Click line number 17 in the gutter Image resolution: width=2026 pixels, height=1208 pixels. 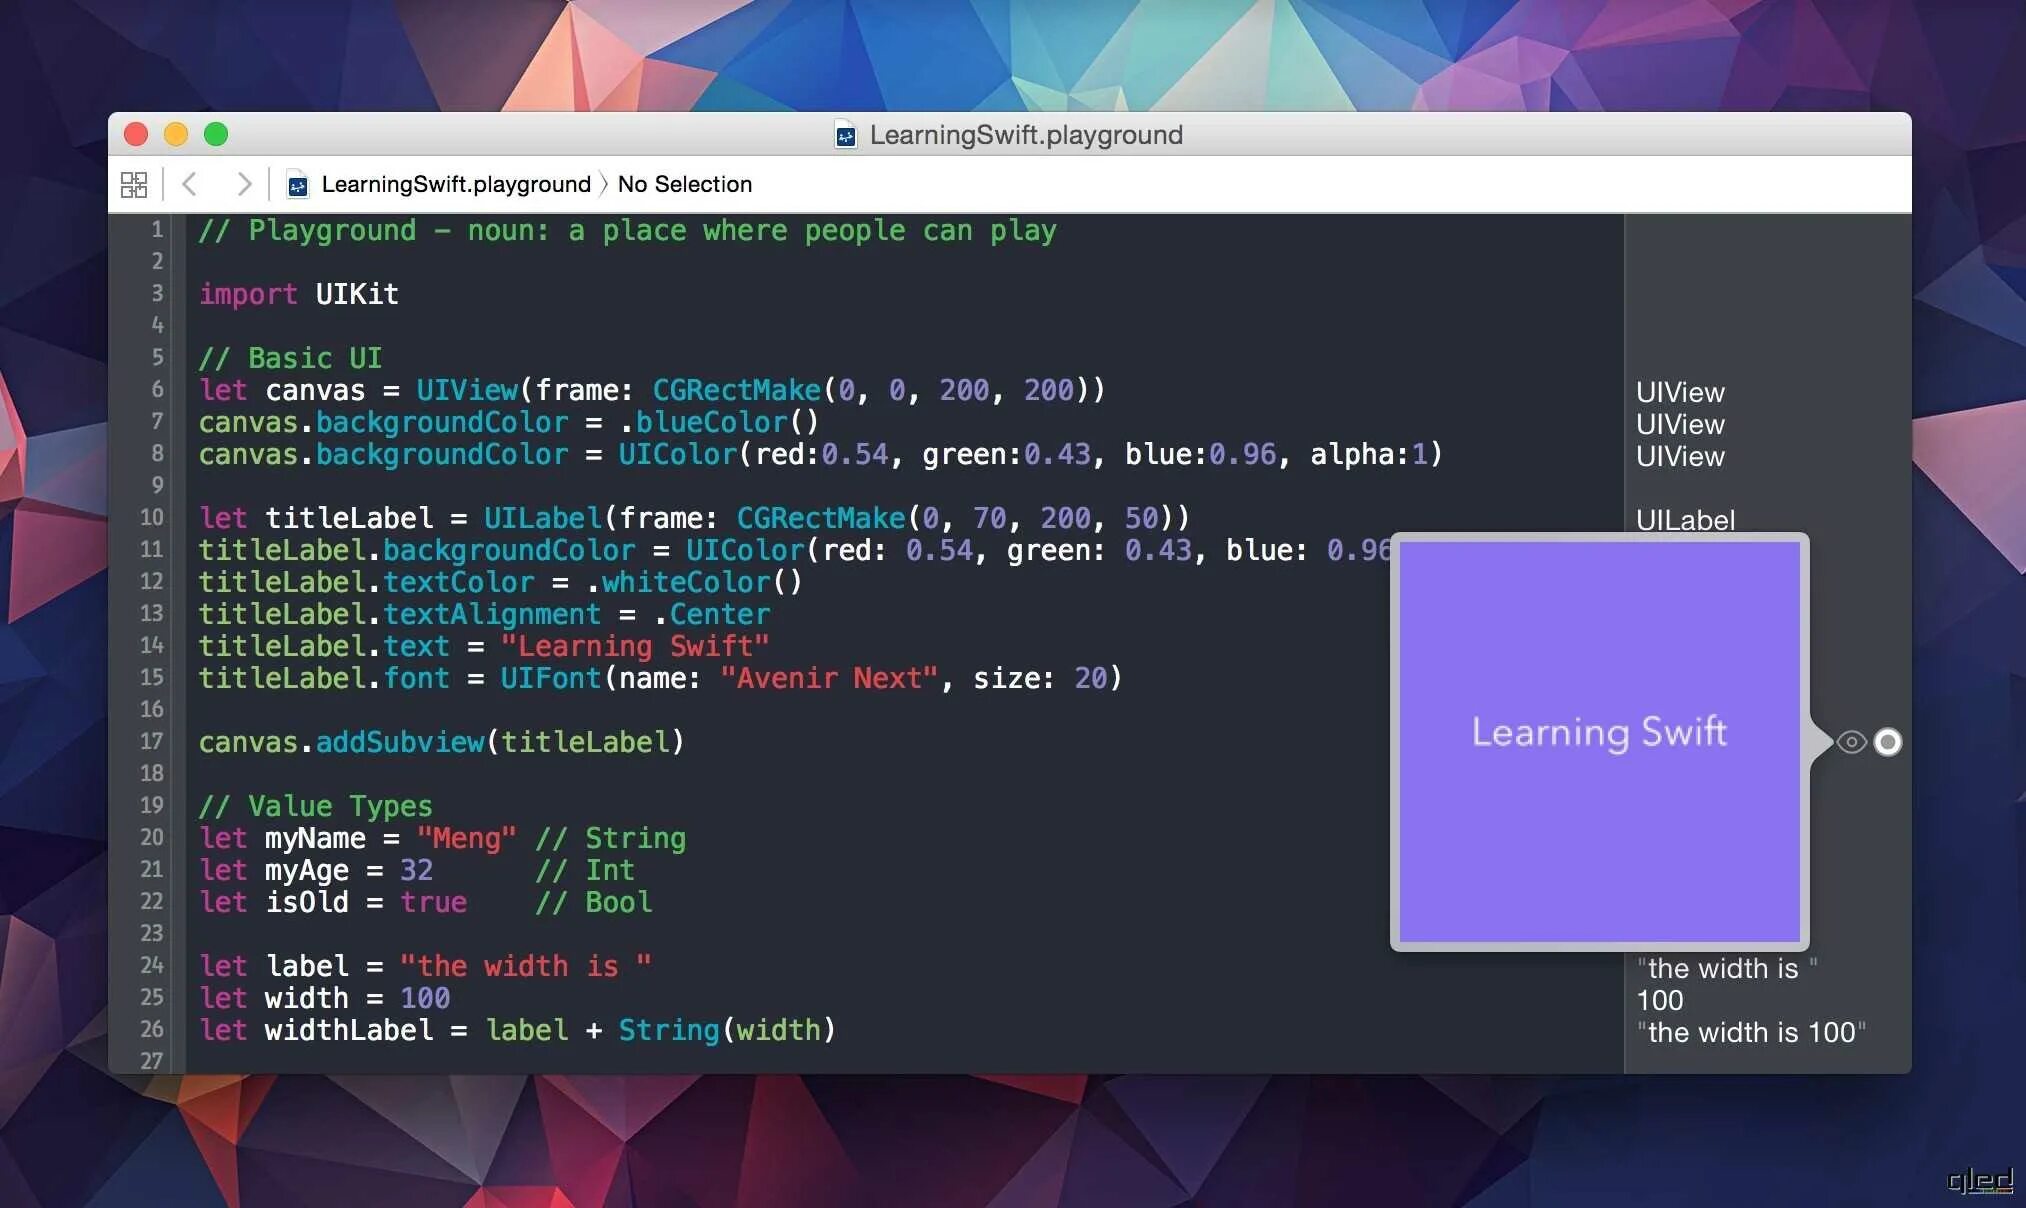pyautogui.click(x=151, y=742)
